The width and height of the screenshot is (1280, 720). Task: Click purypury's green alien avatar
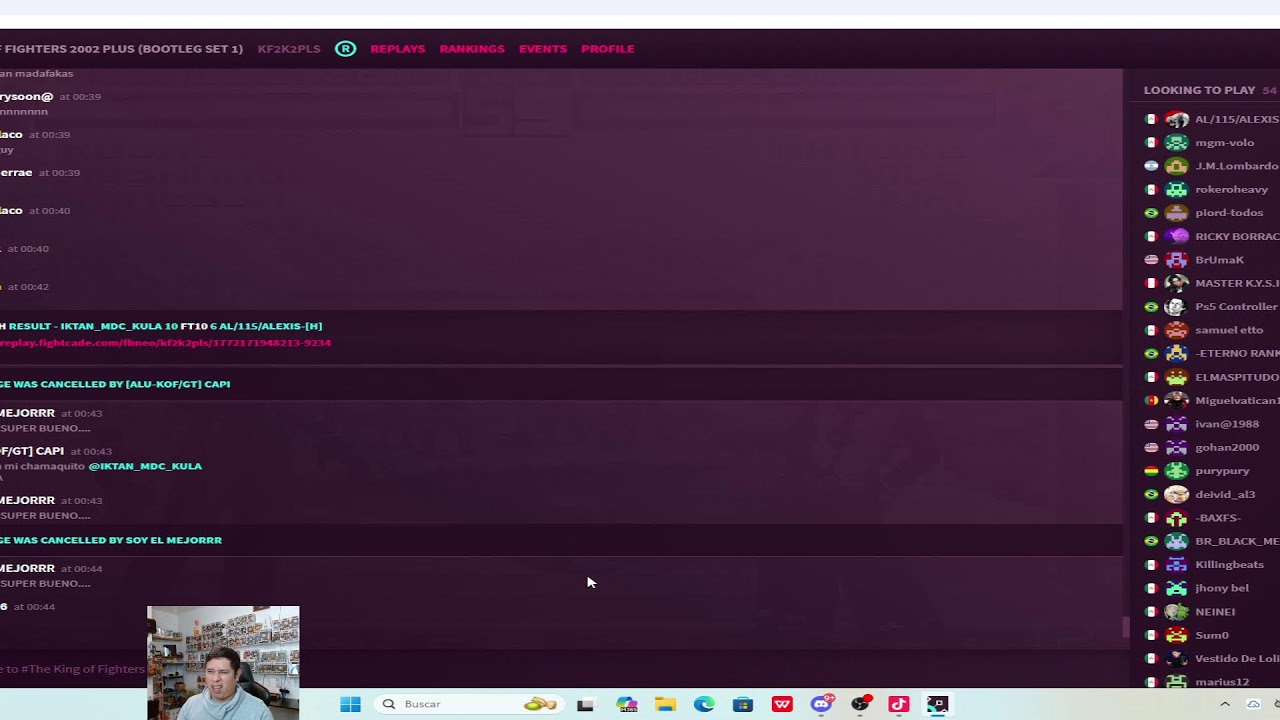[1177, 471]
